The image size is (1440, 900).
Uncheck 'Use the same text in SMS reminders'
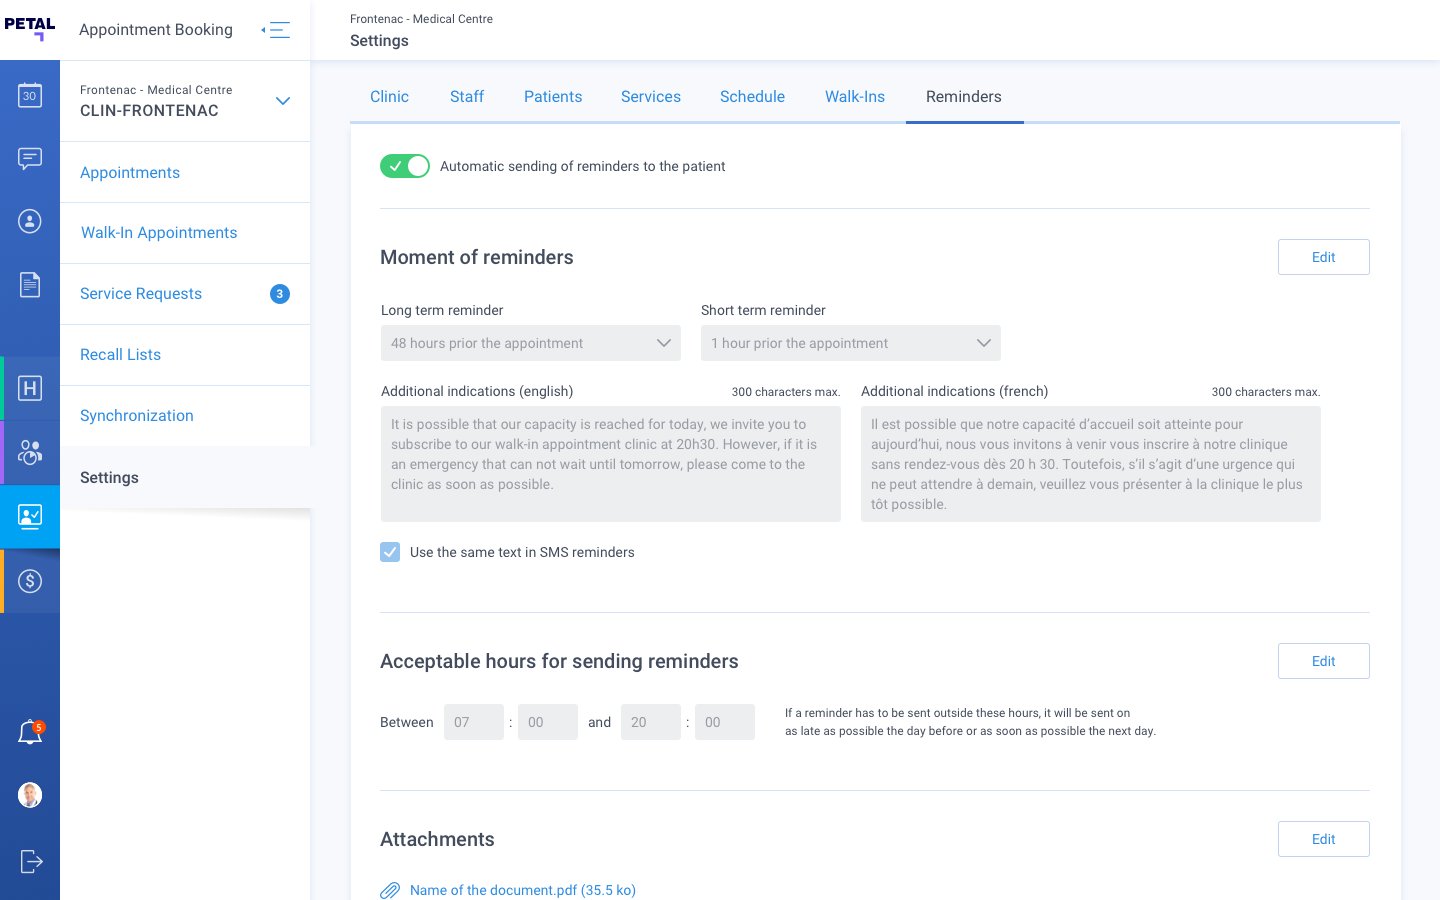pos(390,551)
